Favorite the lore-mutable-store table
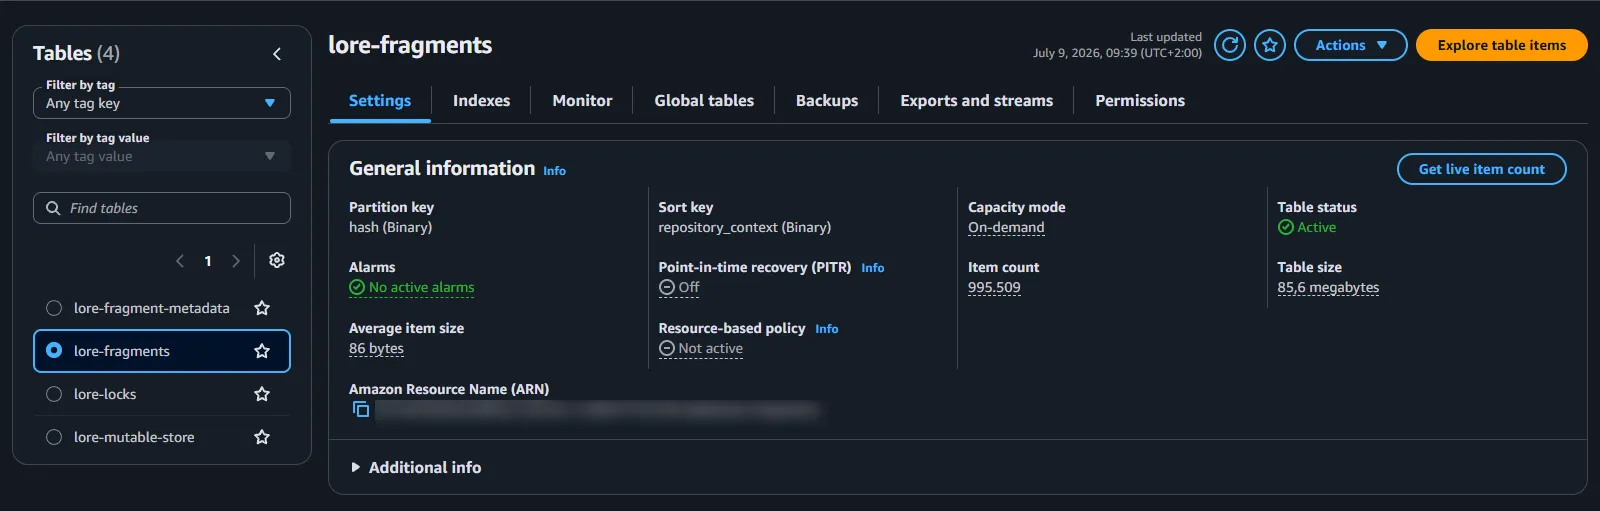Viewport: 1600px width, 511px height. coord(262,437)
